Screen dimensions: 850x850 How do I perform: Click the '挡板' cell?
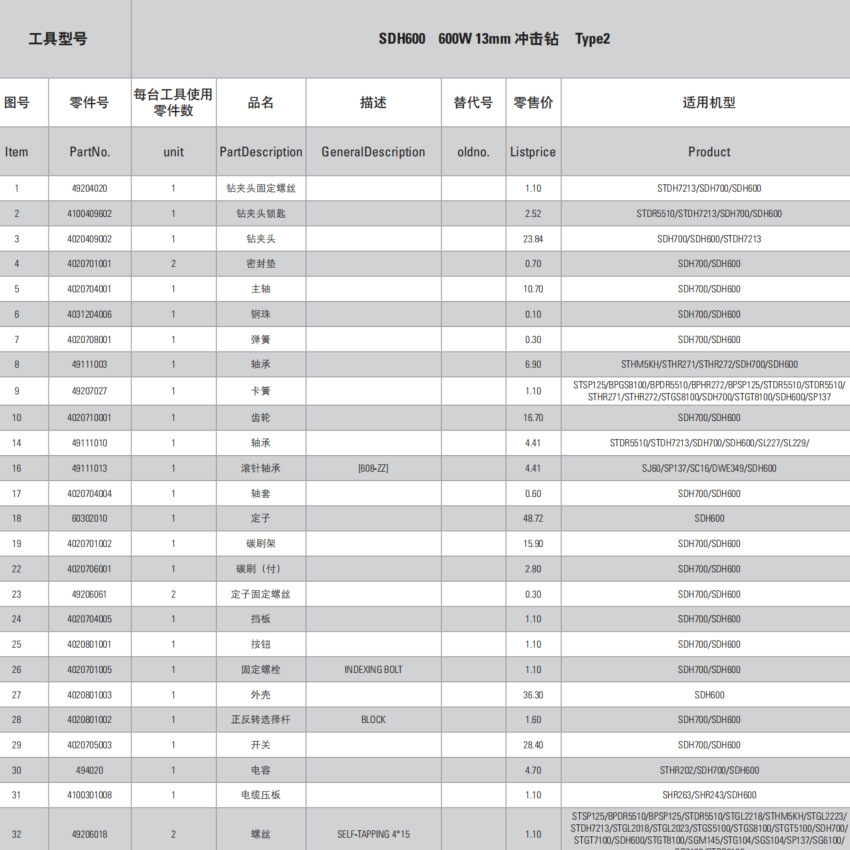pos(261,619)
